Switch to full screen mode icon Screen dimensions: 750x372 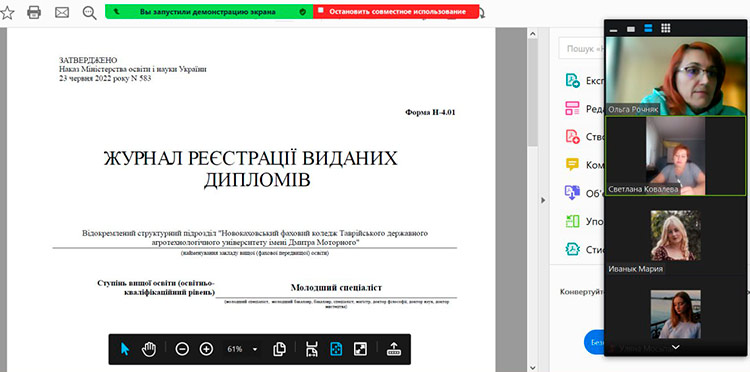click(x=360, y=349)
